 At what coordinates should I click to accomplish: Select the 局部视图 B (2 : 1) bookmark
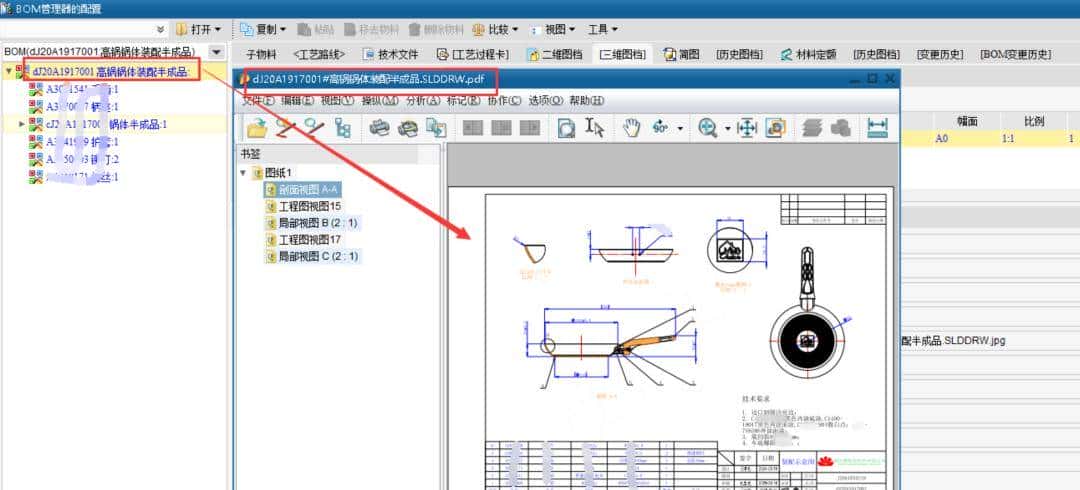pos(311,223)
